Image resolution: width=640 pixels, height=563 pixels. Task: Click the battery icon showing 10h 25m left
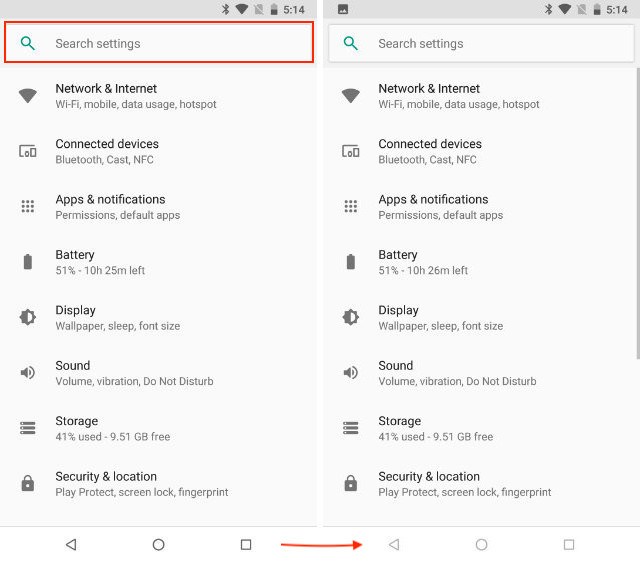(x=28, y=262)
